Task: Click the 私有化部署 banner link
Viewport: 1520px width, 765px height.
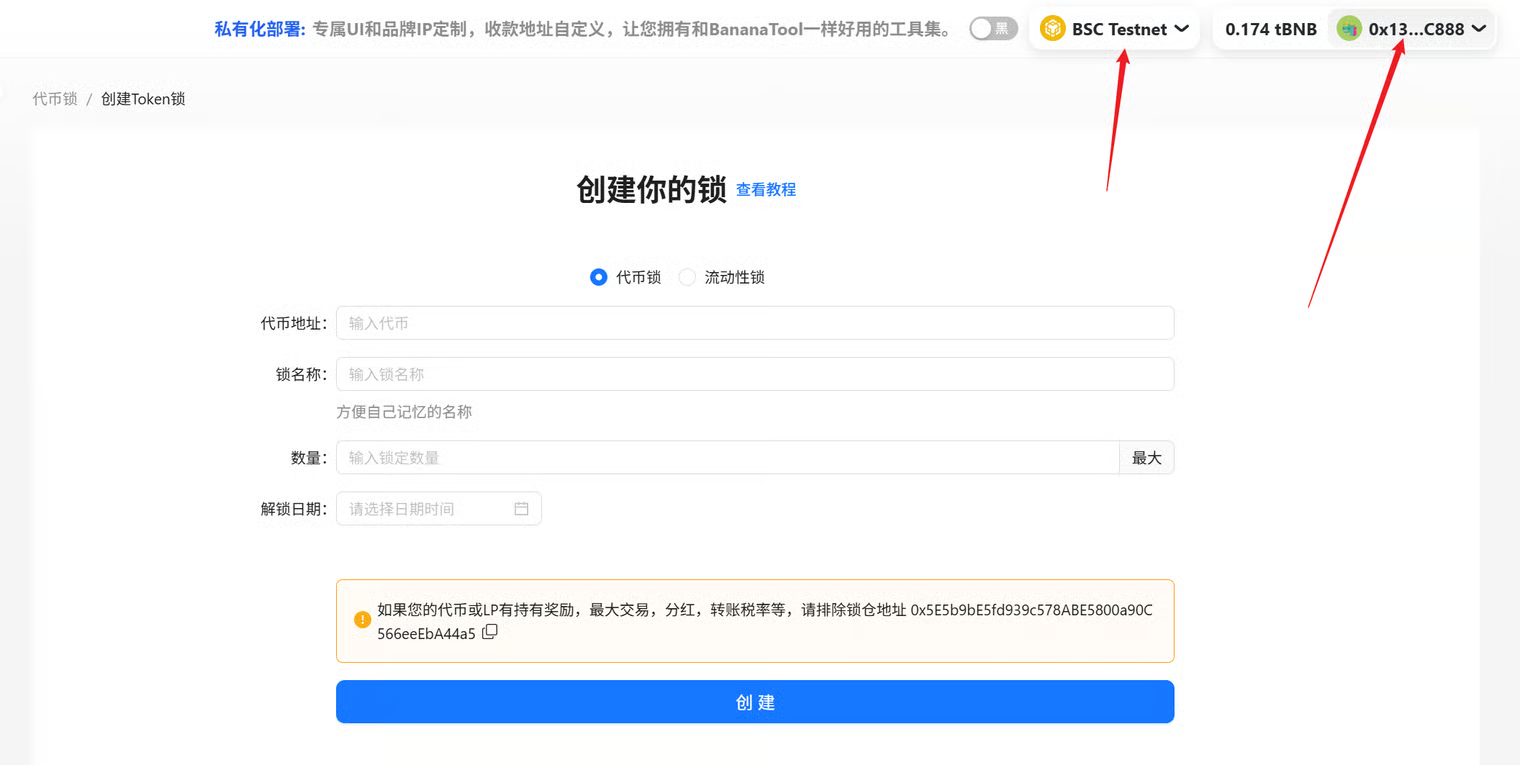Action: pos(259,29)
